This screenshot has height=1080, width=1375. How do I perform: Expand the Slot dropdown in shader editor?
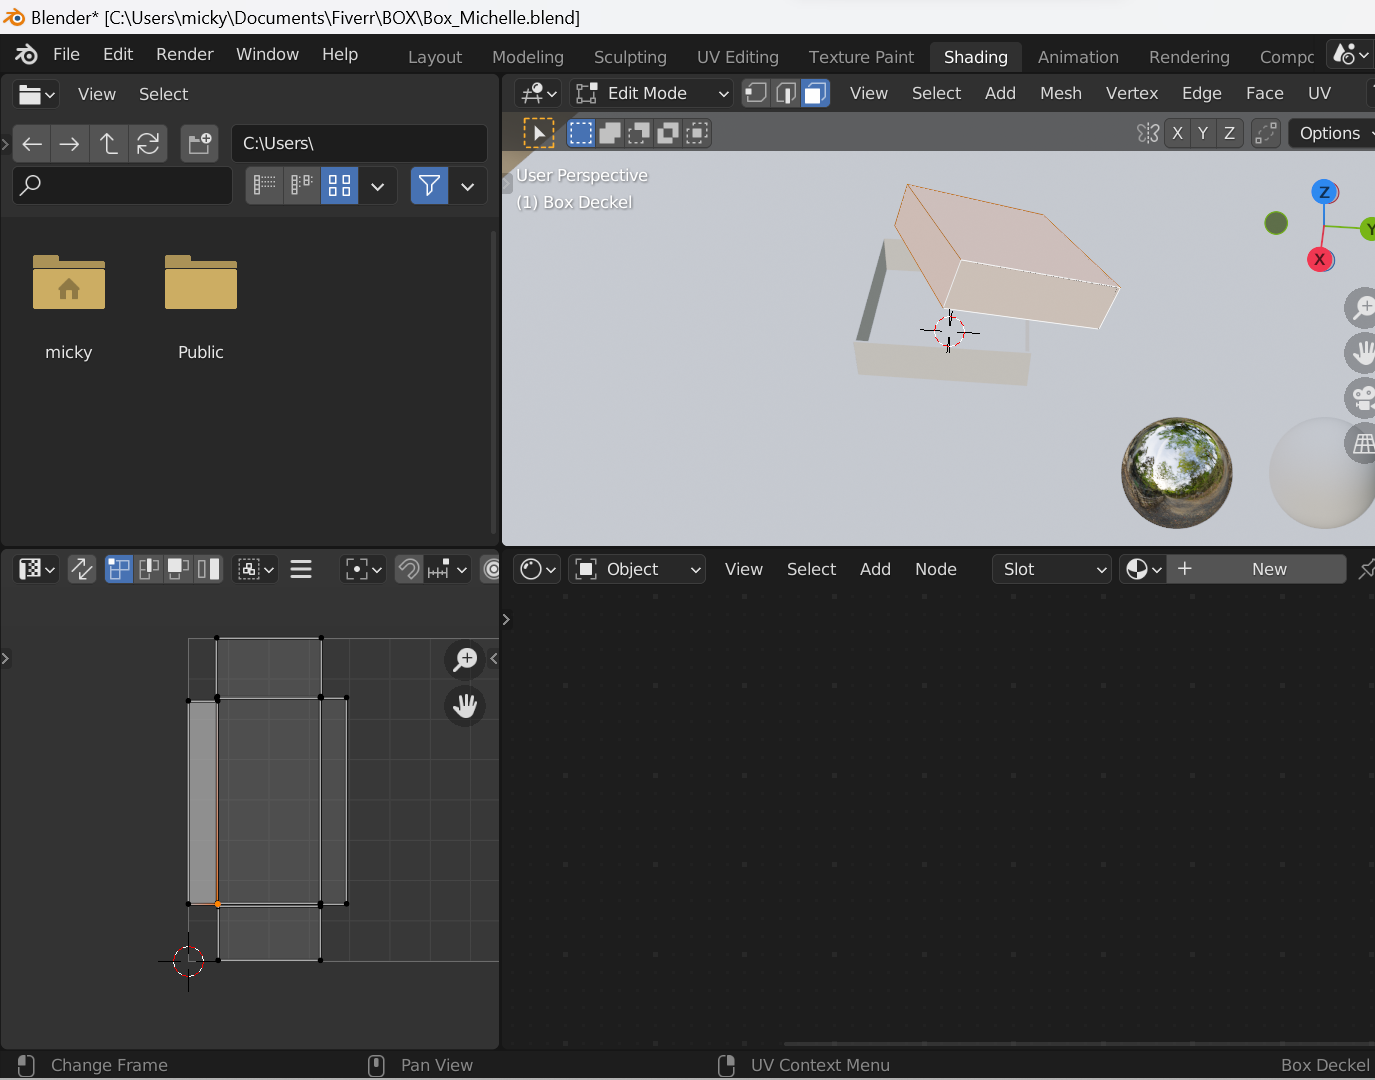tap(1052, 569)
